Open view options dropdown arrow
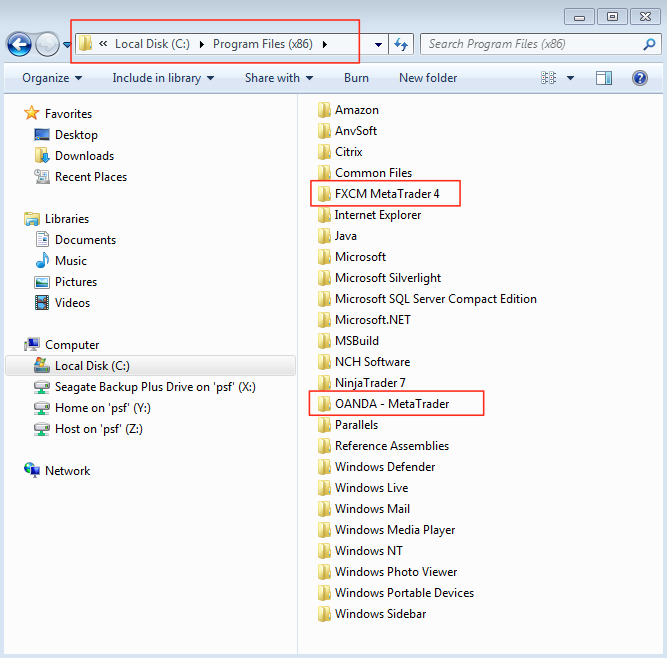This screenshot has width=667, height=658. (571, 78)
